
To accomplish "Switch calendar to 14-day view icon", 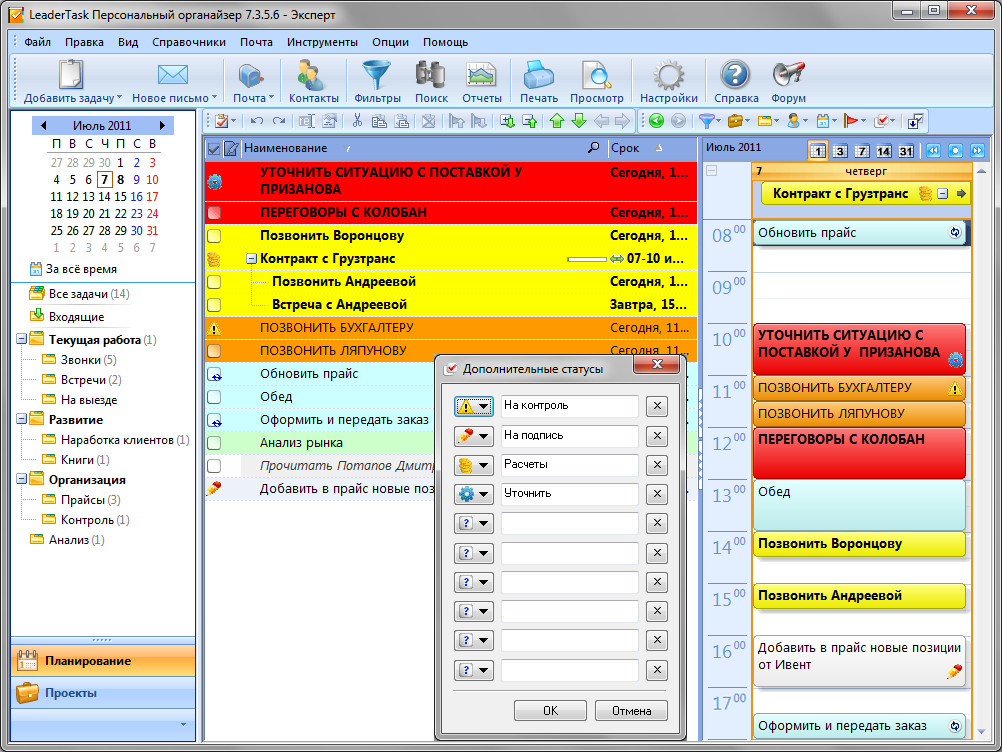I will click(x=884, y=151).
